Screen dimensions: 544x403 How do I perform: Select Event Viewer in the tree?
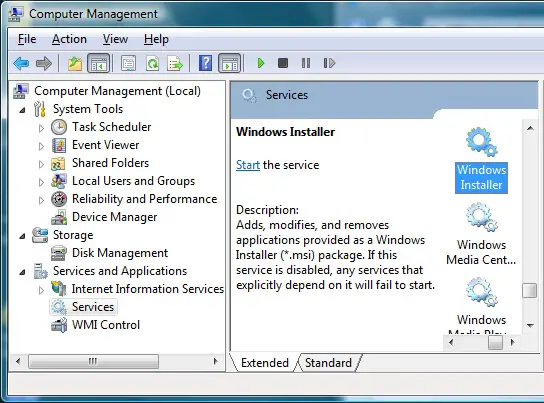(105, 145)
